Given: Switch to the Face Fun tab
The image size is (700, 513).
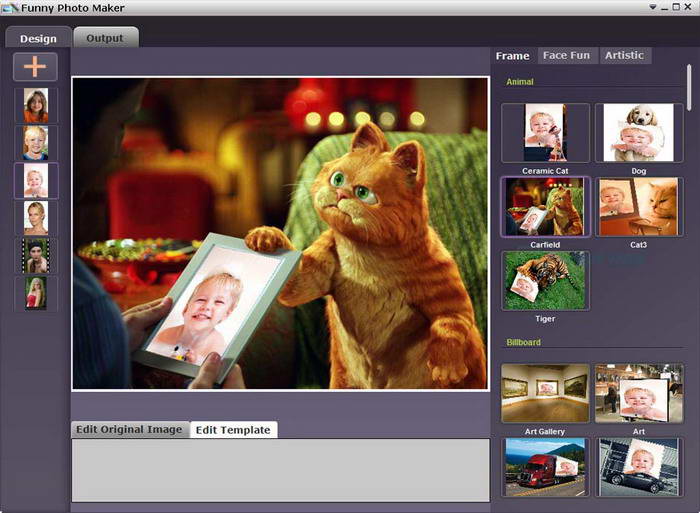Looking at the screenshot, I should [x=566, y=55].
